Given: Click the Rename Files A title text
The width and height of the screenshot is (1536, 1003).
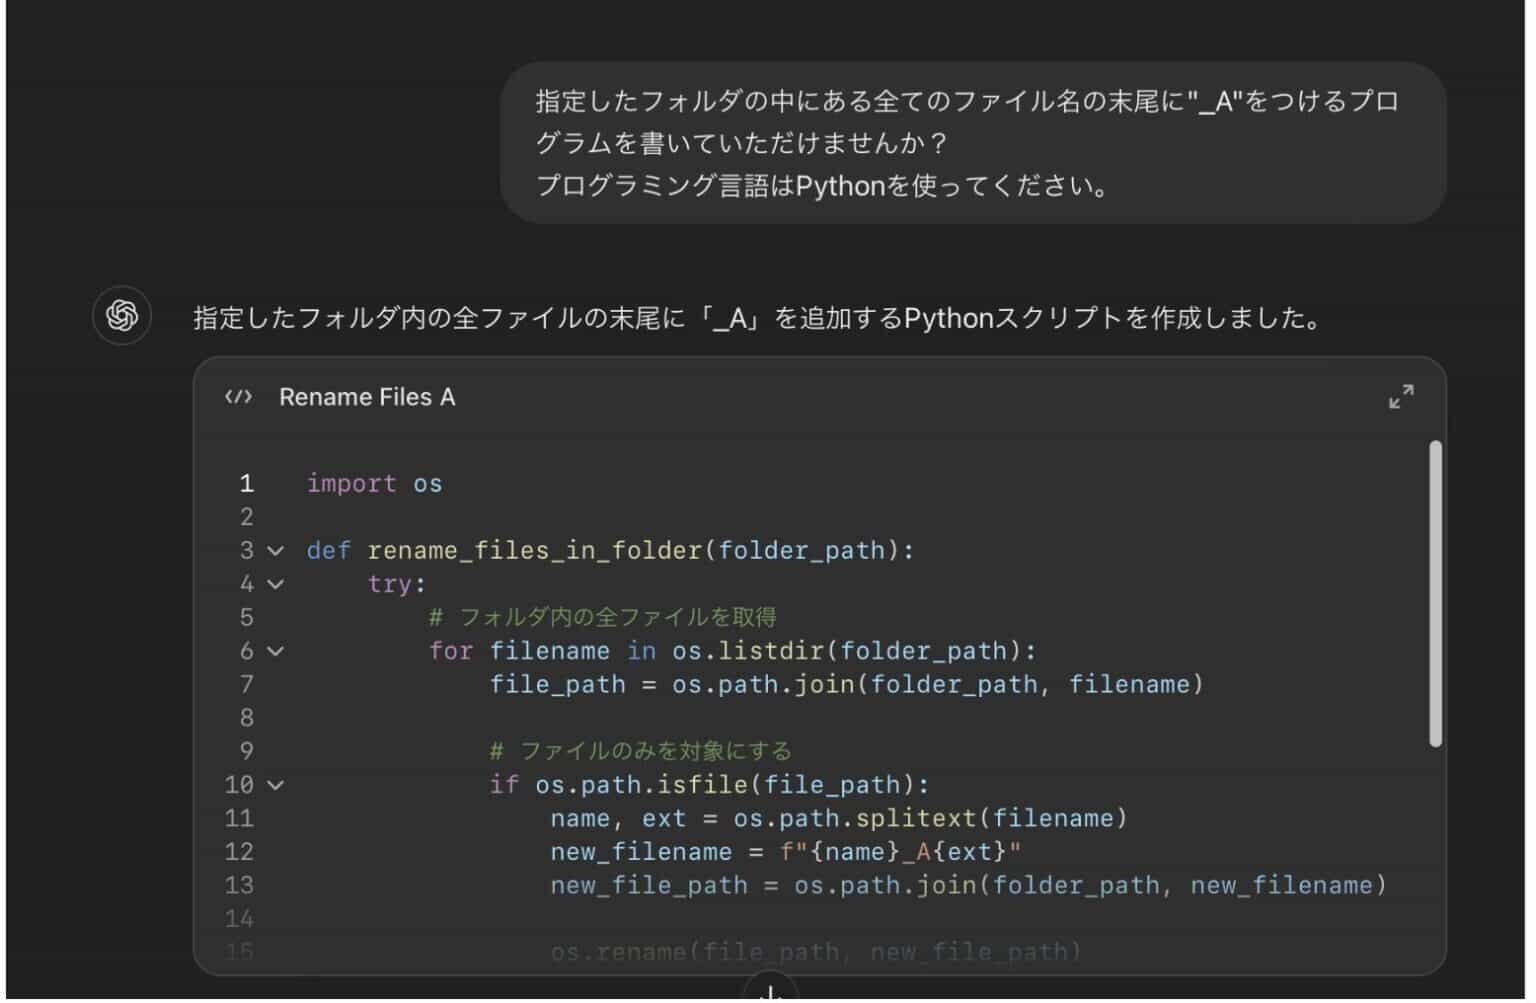Looking at the screenshot, I should 368,396.
